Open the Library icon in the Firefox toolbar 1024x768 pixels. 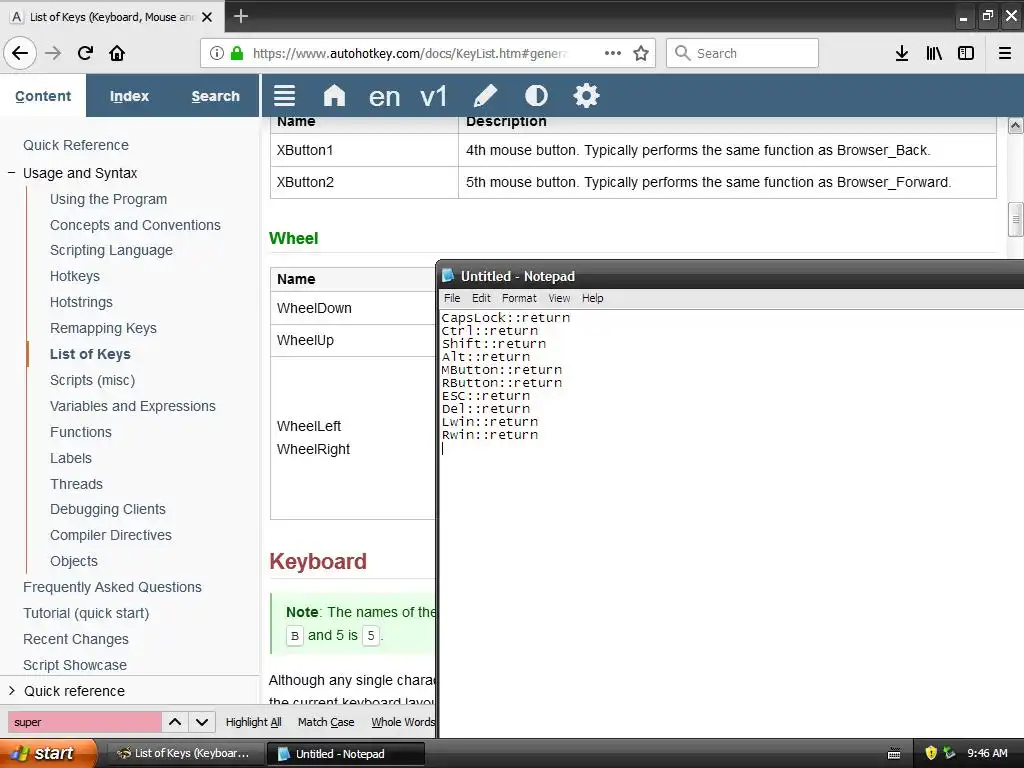click(x=934, y=53)
